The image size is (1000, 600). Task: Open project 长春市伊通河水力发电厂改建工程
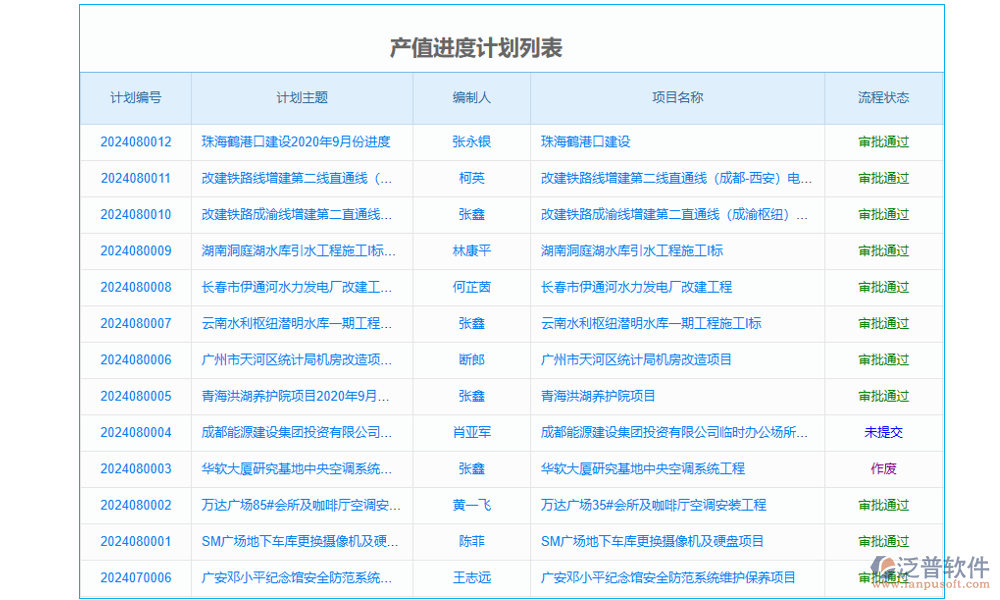[638, 287]
